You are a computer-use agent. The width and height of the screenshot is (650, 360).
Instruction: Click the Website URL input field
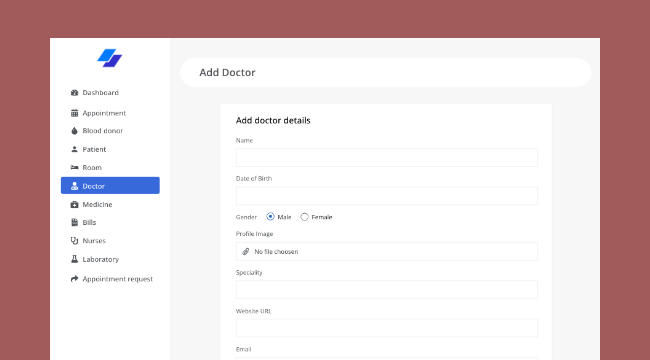(387, 328)
